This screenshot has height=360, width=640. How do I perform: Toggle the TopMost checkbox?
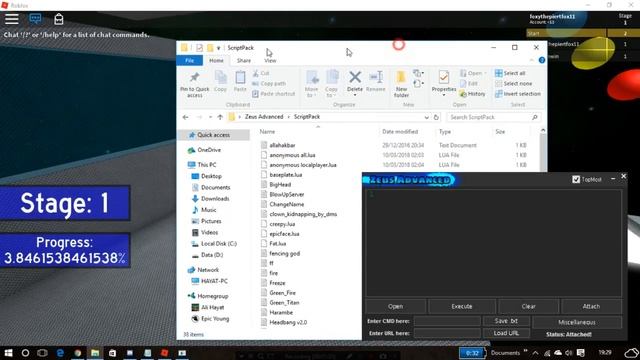click(576, 179)
